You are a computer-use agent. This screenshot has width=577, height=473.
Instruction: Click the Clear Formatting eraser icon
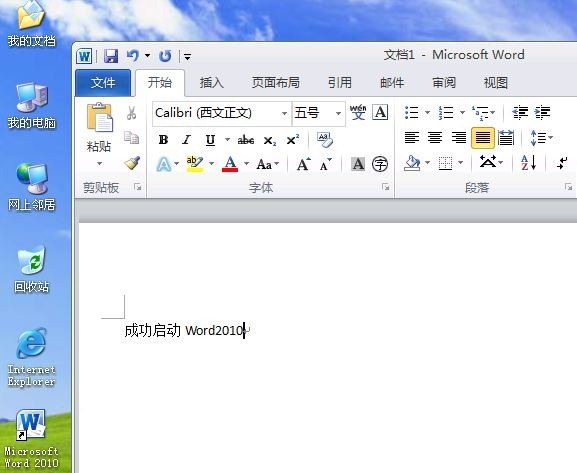325,140
